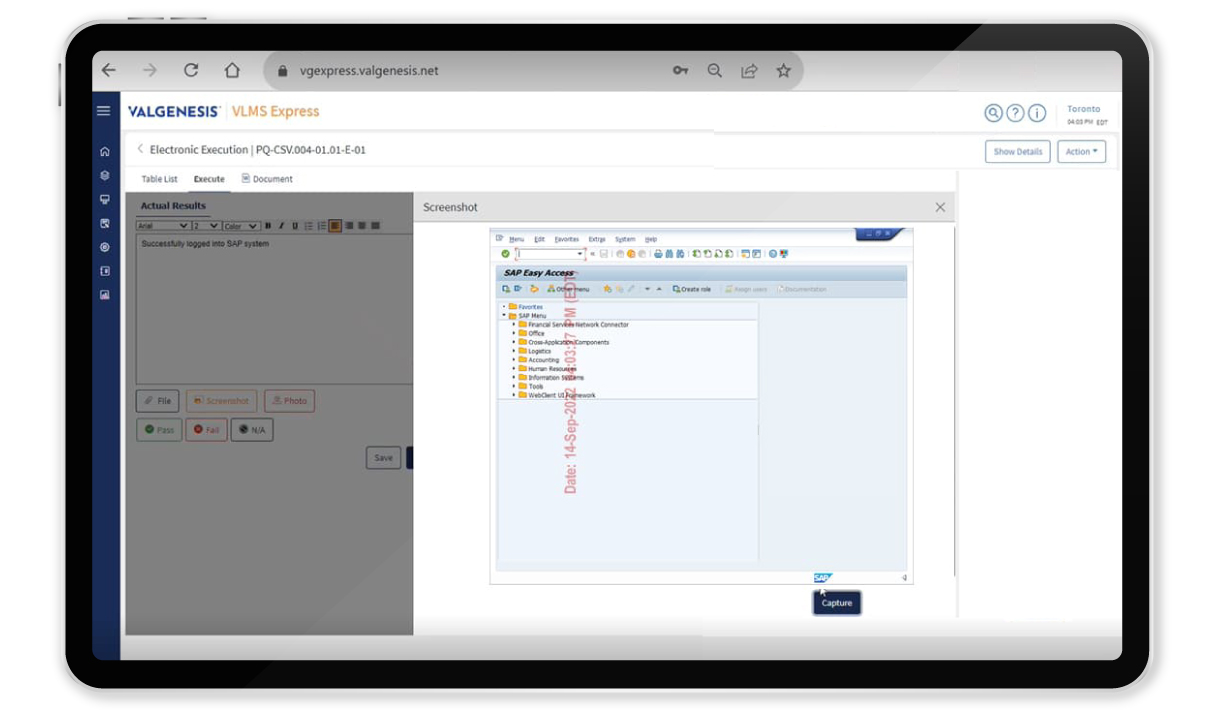Click into the Actual Results text area
The height and width of the screenshot is (710, 1212).
(x=274, y=308)
